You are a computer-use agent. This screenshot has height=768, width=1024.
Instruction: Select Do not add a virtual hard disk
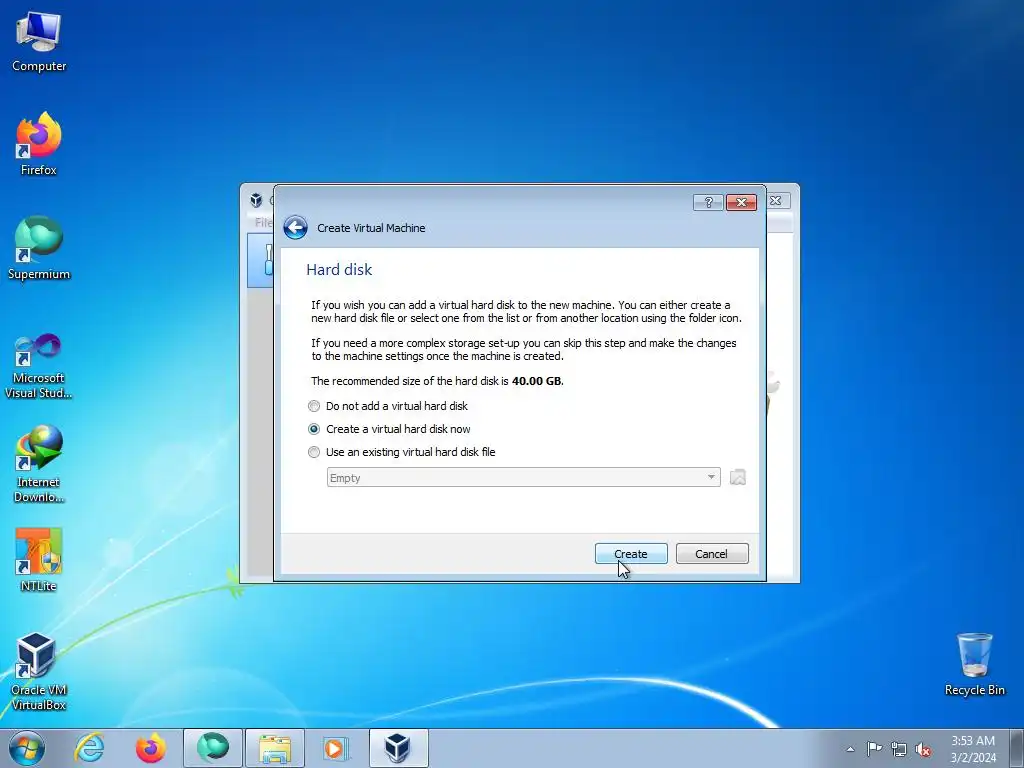pos(388,406)
